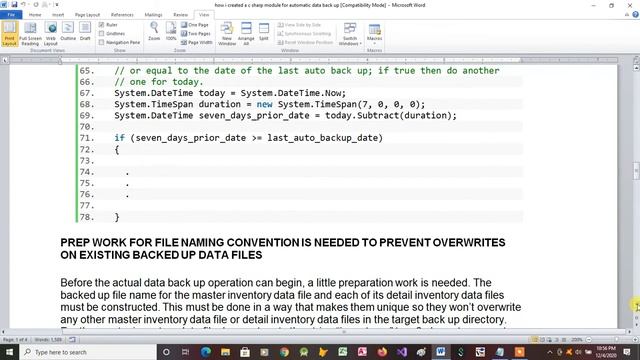Show hidden system tray icons
This screenshot has width=640, height=360.
[550, 352]
